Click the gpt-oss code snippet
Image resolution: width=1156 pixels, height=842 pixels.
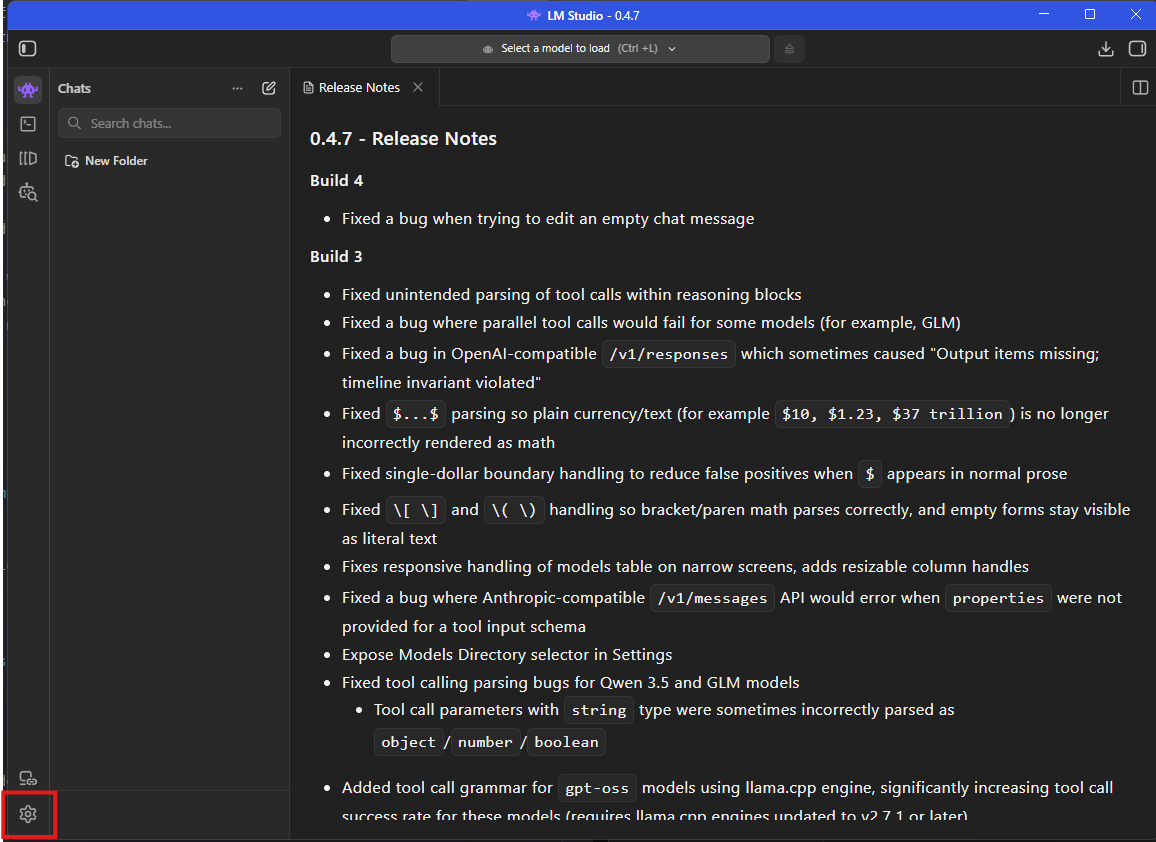click(x=597, y=788)
